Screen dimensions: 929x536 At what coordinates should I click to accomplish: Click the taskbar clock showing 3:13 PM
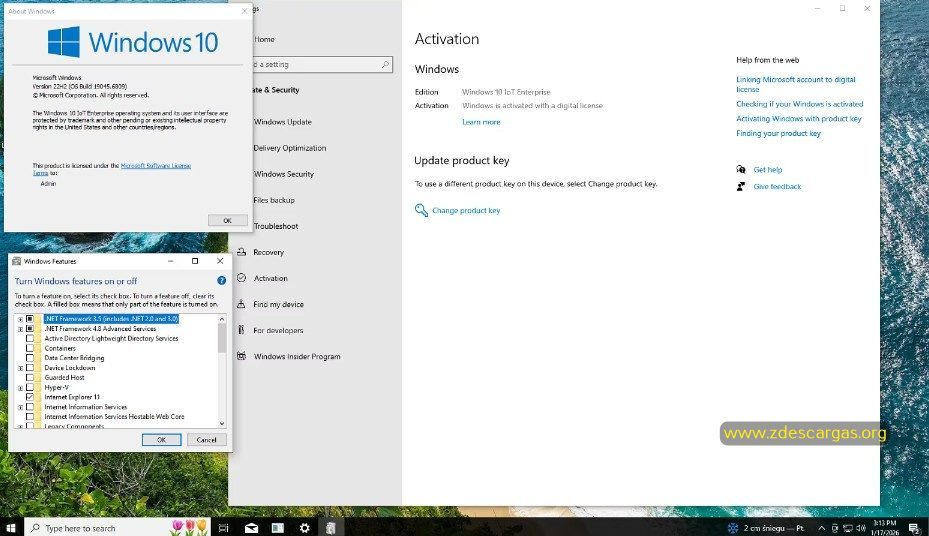884,528
